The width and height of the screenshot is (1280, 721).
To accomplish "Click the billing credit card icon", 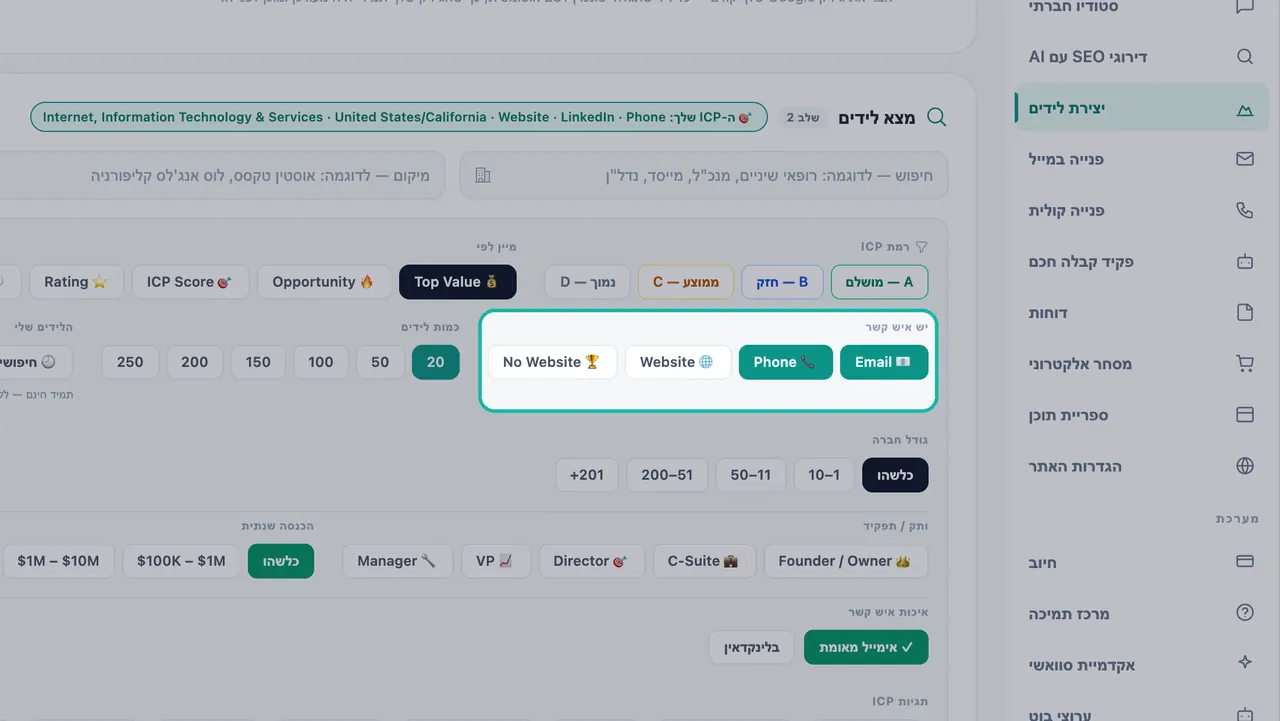I will 1245,562.
